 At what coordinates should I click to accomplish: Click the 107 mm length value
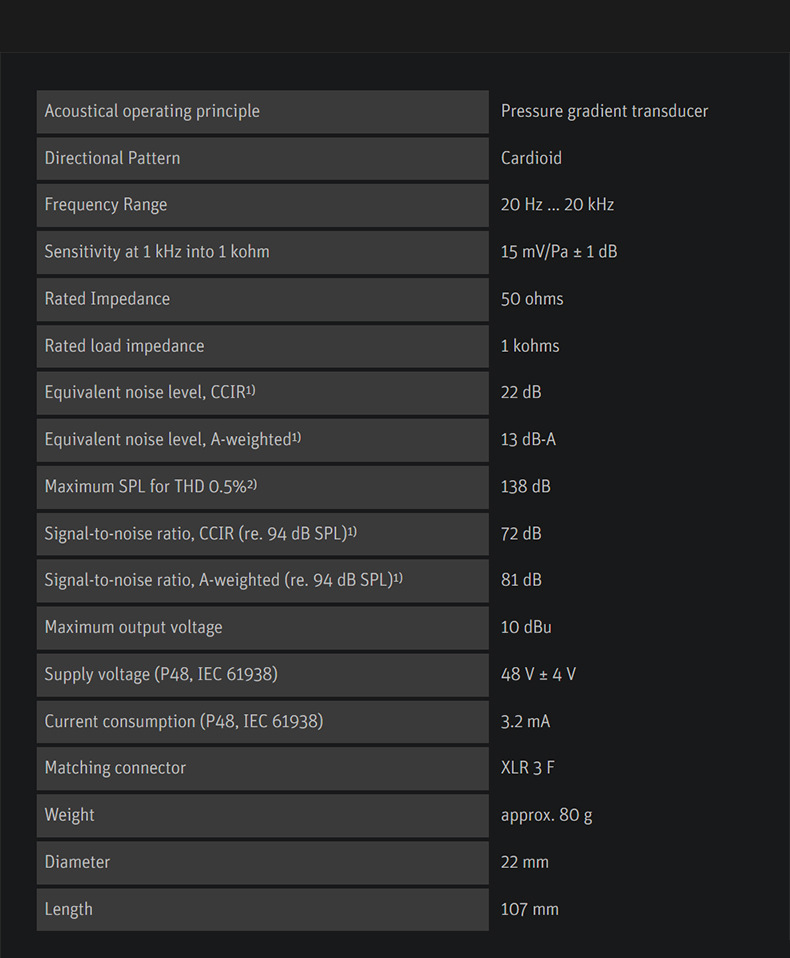point(529,909)
